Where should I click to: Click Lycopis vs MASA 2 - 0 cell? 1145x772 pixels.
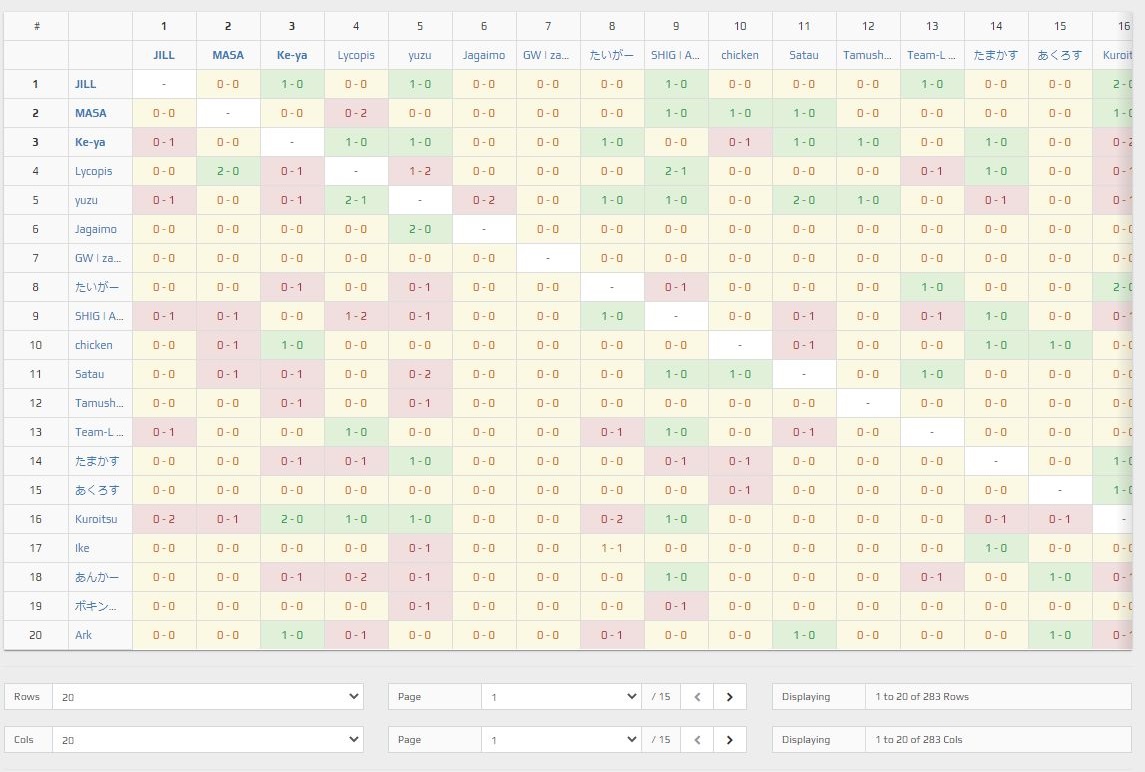point(228,171)
